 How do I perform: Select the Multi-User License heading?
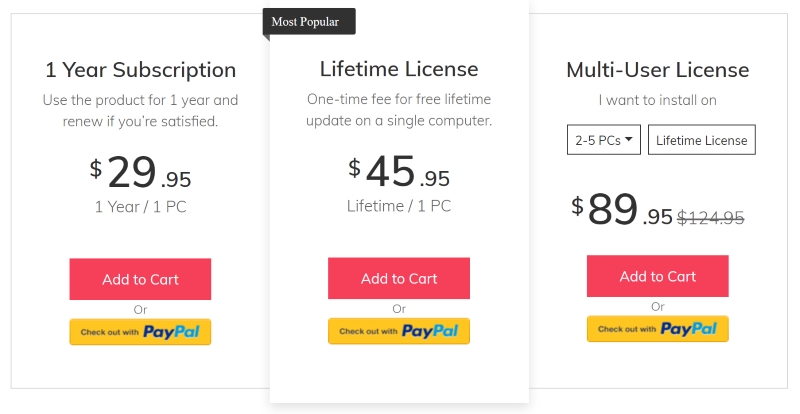click(658, 70)
